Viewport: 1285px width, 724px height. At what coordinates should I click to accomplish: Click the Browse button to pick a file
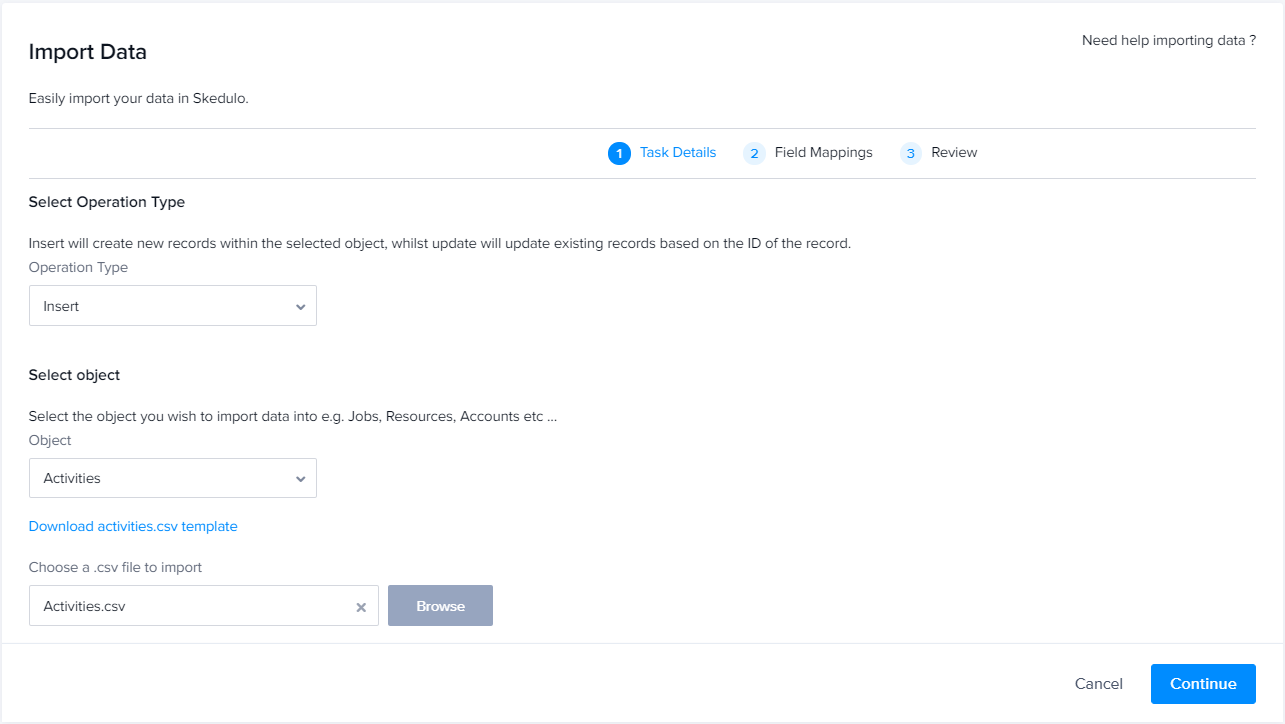coord(440,605)
